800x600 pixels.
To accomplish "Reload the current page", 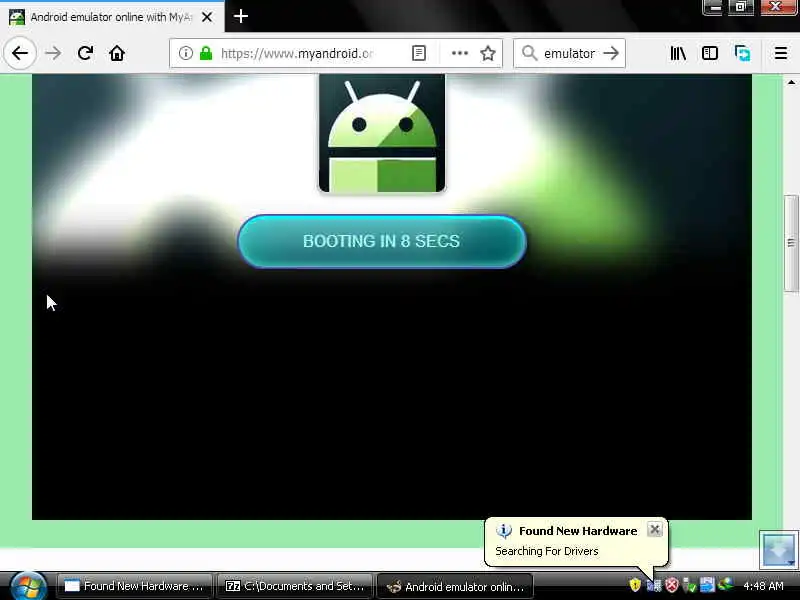I will [x=85, y=53].
